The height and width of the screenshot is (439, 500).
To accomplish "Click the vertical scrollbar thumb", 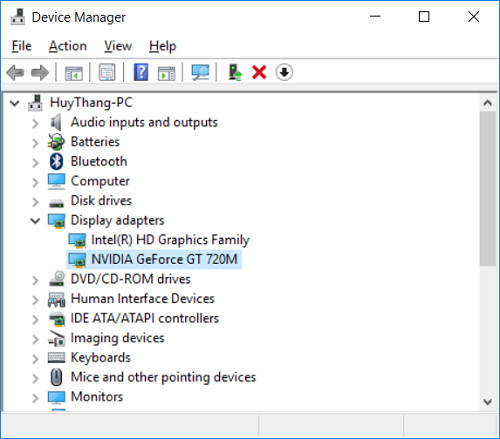I will [x=488, y=189].
